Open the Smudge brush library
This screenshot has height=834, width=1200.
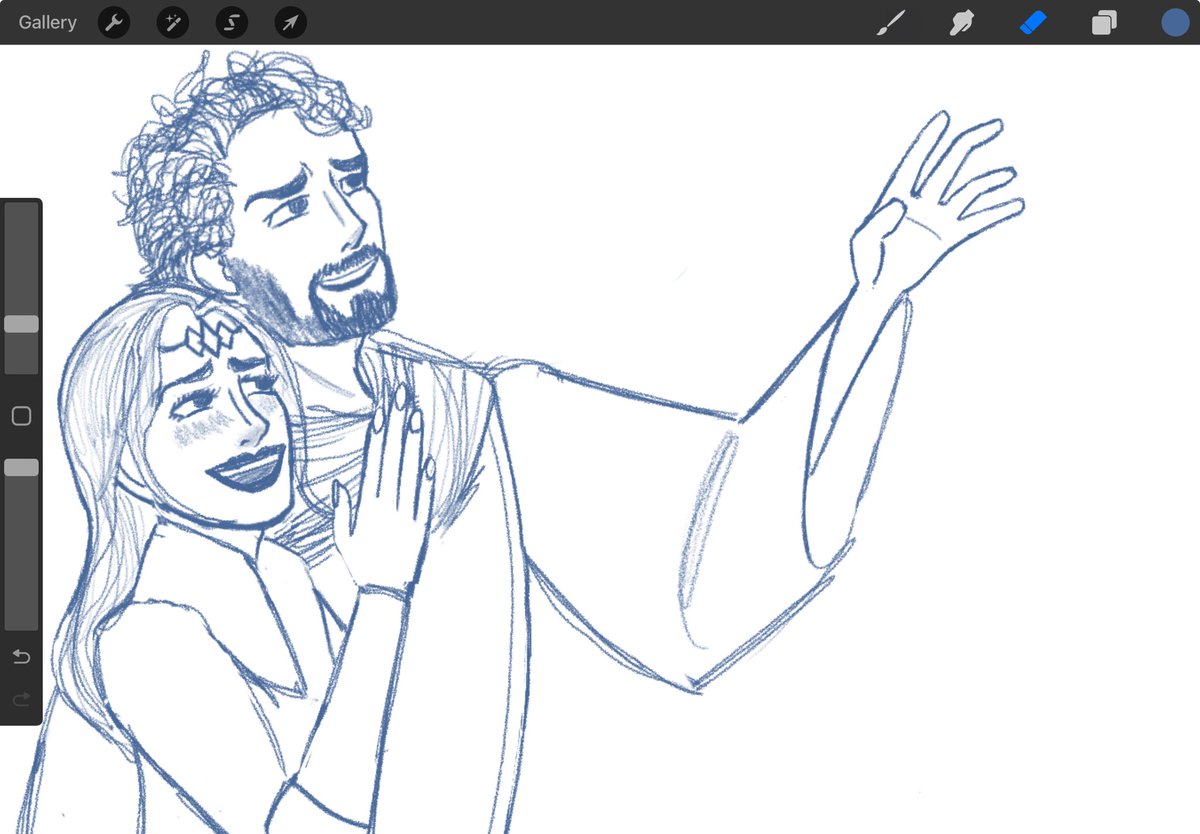pos(960,22)
